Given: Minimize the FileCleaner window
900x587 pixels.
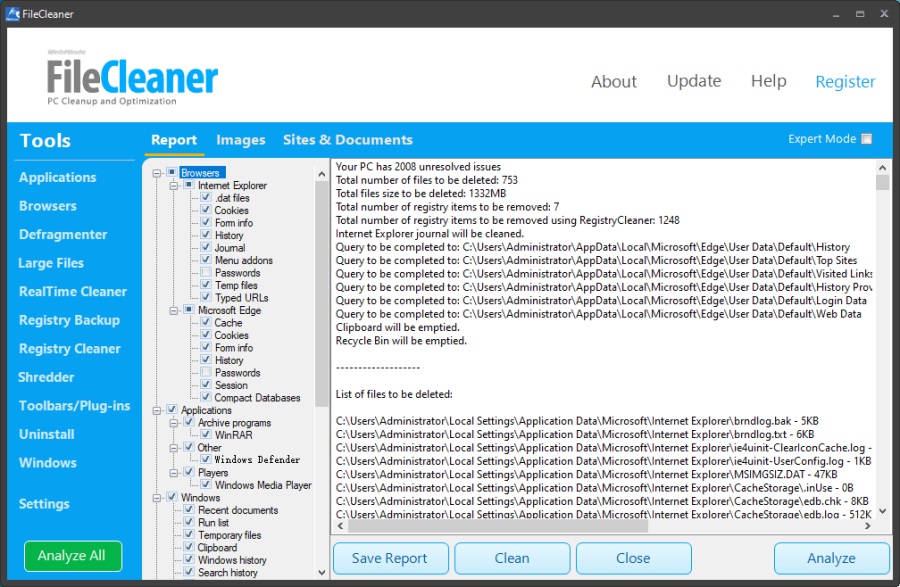Looking at the screenshot, I should click(836, 14).
